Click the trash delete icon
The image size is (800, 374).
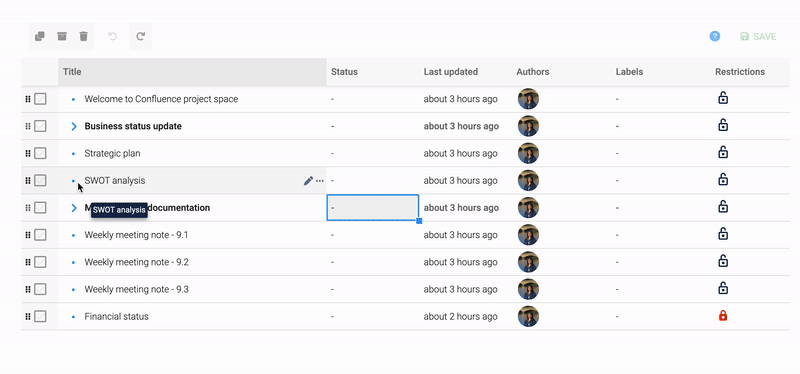[84, 36]
